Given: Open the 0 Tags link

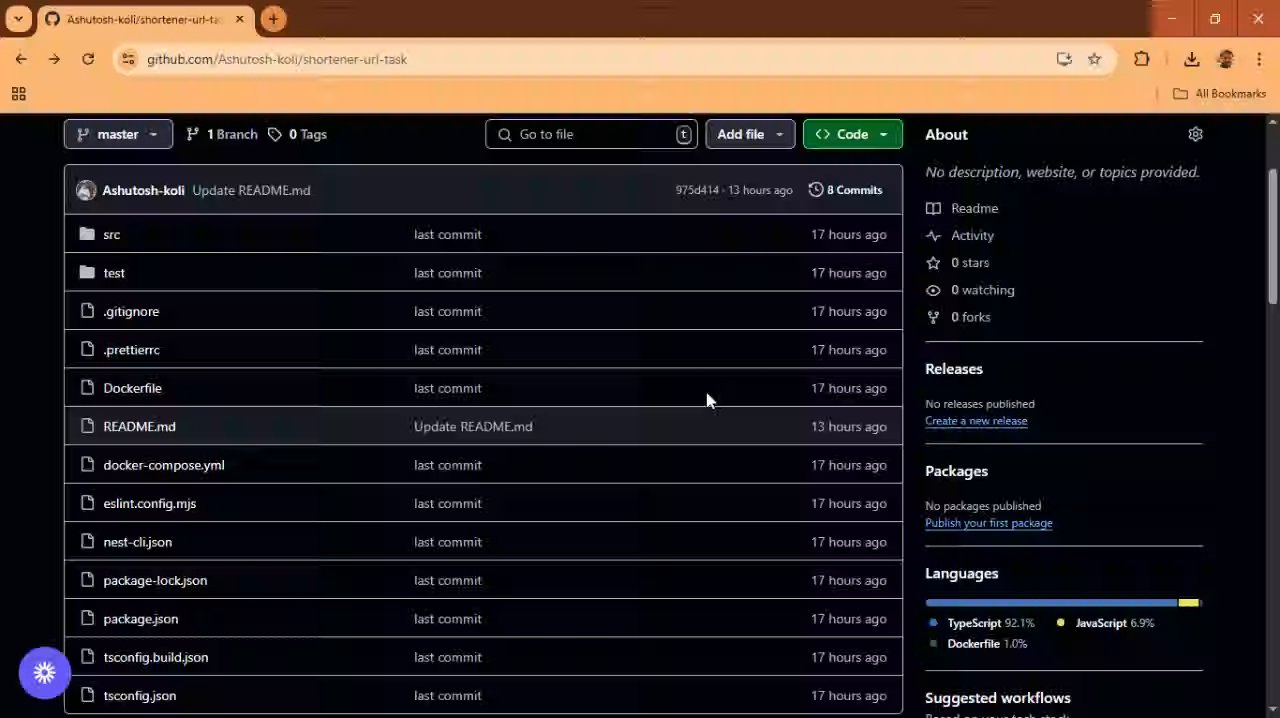Looking at the screenshot, I should tap(297, 134).
